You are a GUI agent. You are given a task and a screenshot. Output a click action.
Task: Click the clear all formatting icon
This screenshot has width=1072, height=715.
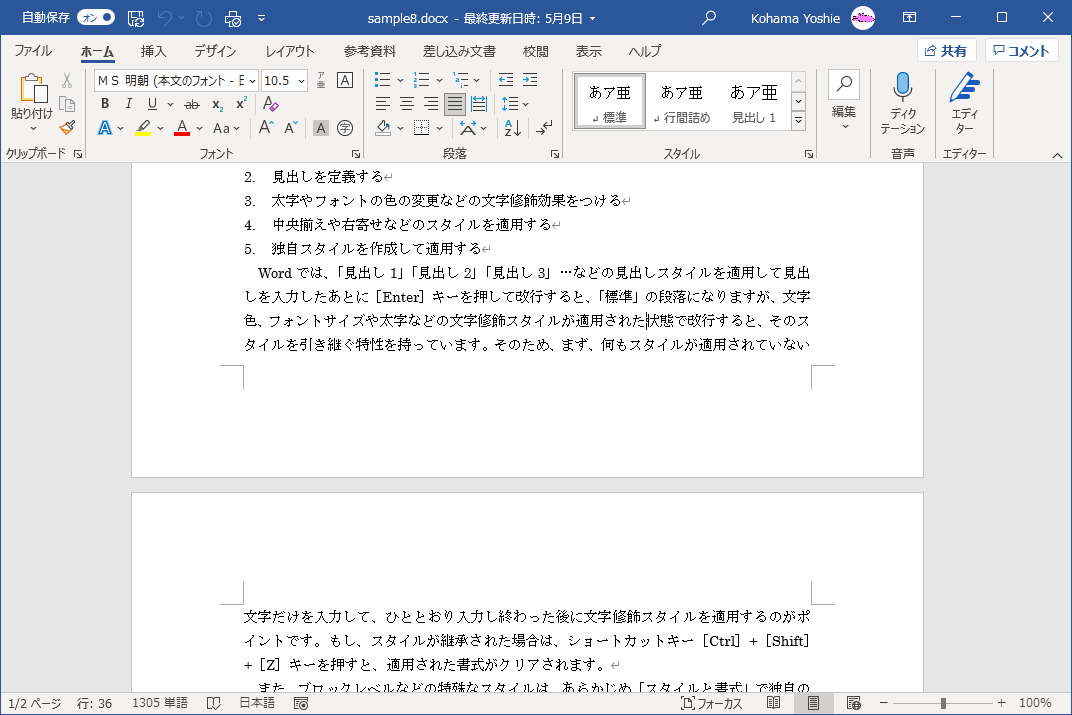[270, 102]
